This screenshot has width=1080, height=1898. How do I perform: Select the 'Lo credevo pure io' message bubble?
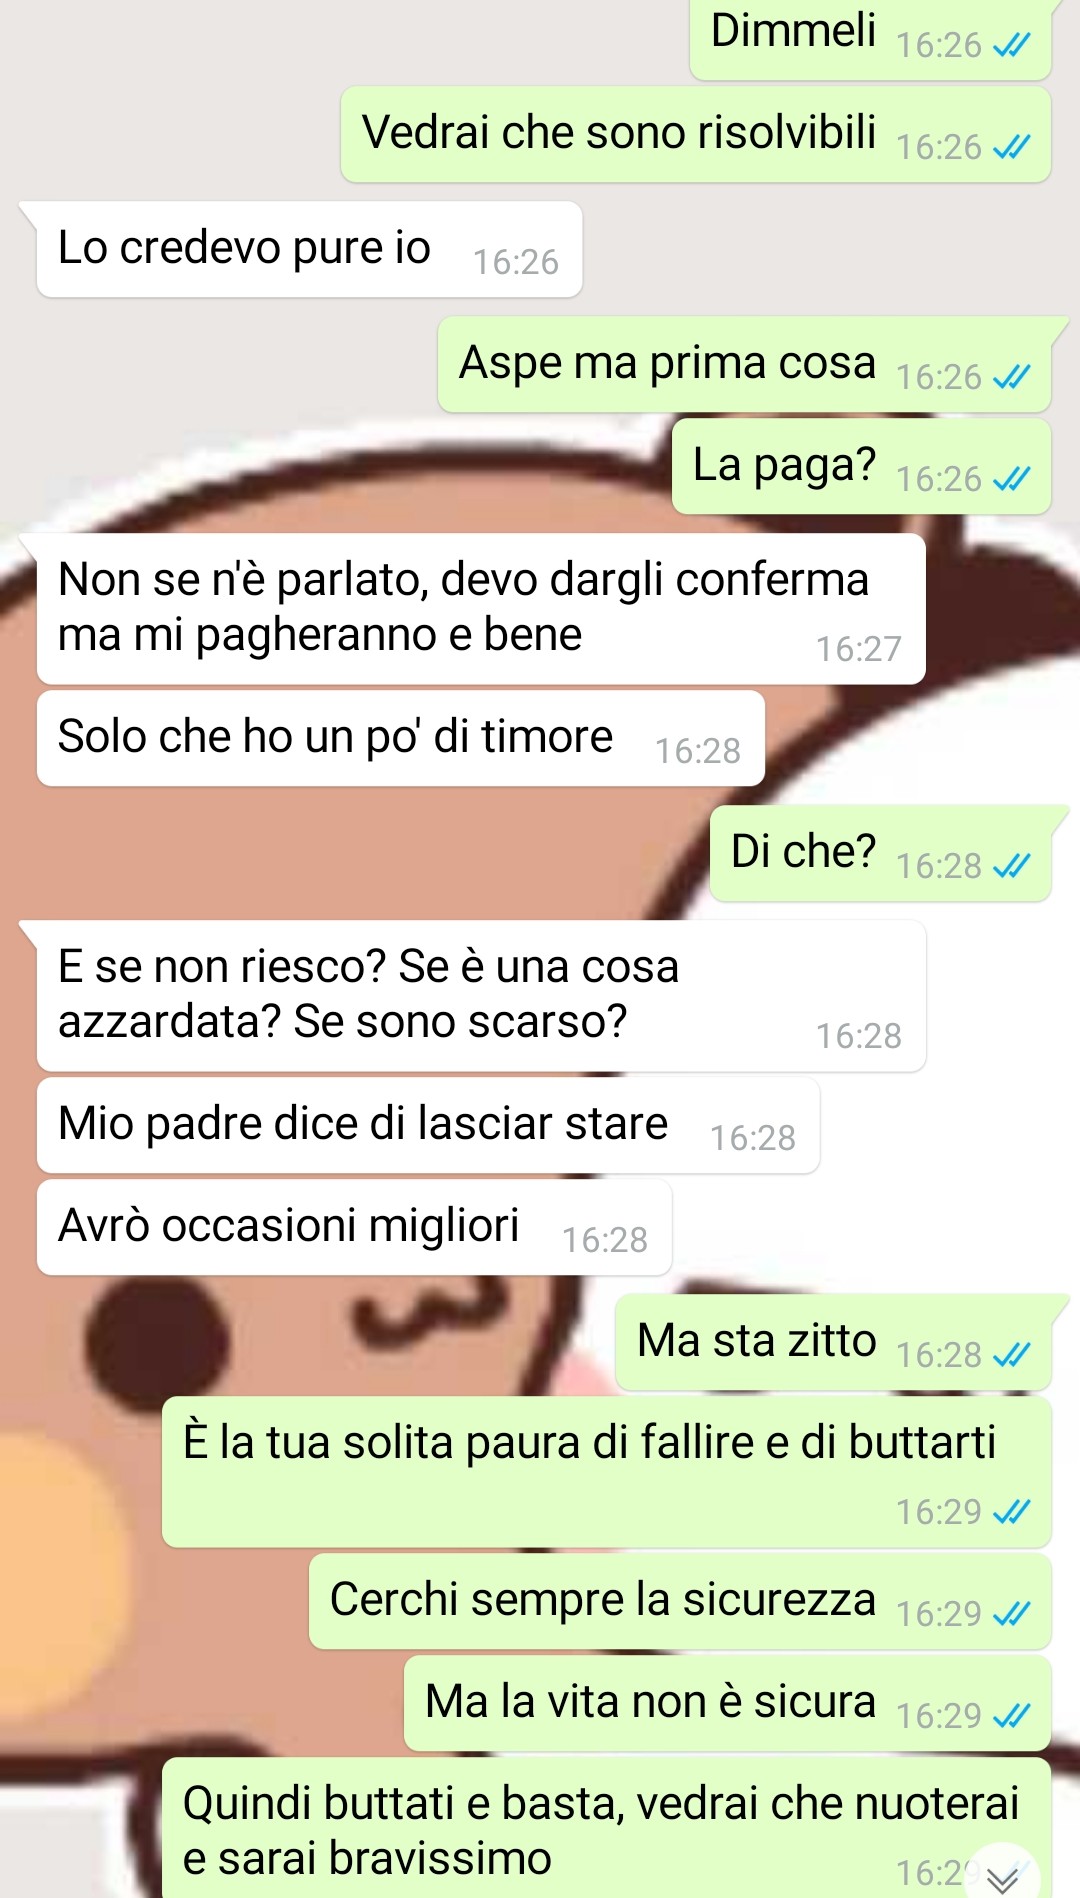309,249
